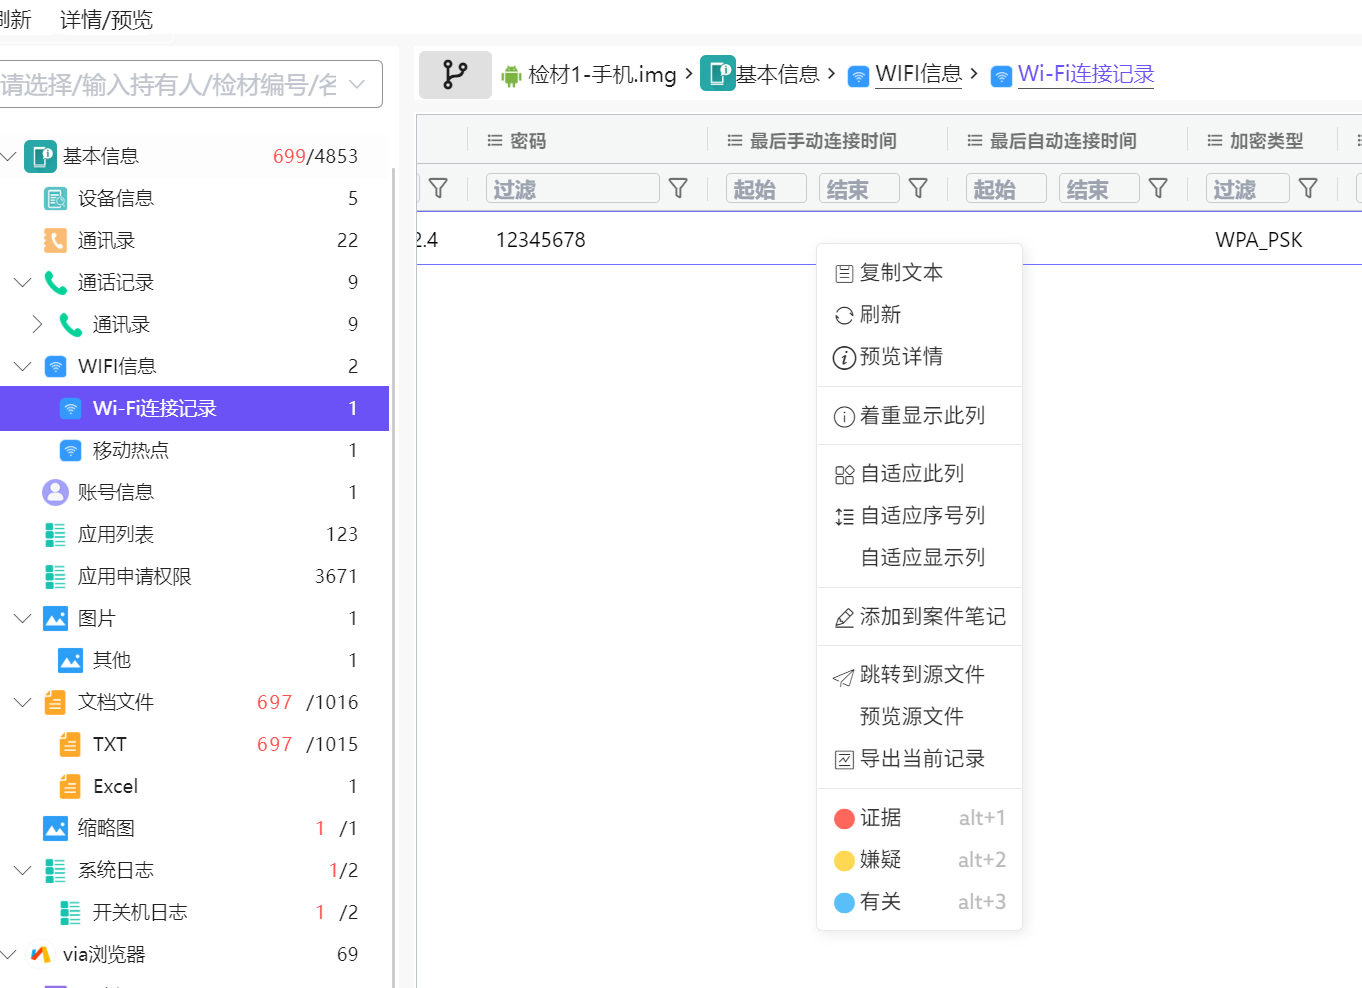This screenshot has height=988, width=1362.
Task: Collapse the 基本信息 tree node
Action: click(8, 156)
